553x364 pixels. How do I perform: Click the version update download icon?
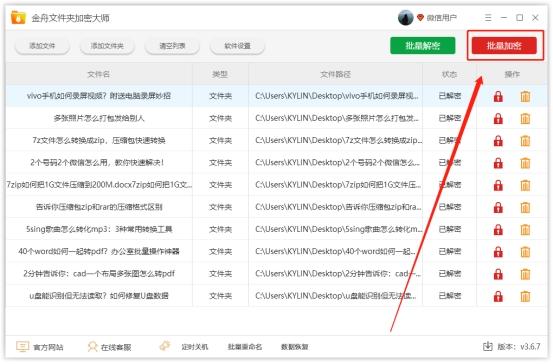[x=487, y=346]
